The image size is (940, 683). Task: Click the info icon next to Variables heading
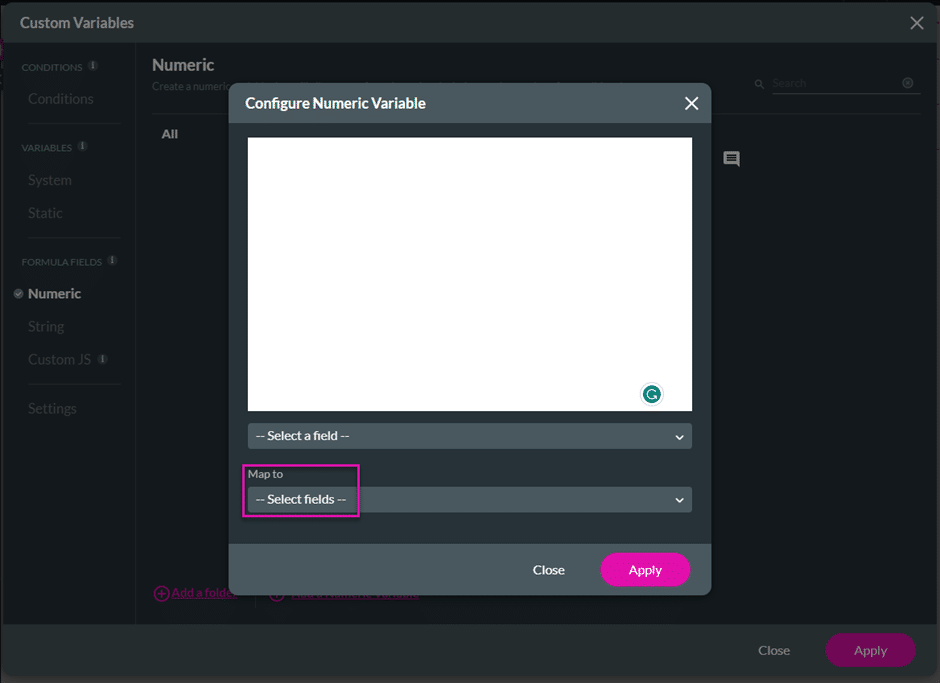coord(82,147)
